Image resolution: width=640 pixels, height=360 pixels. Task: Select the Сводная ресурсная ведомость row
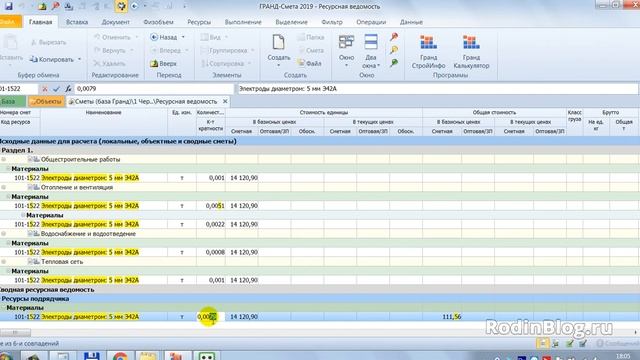(x=320, y=289)
